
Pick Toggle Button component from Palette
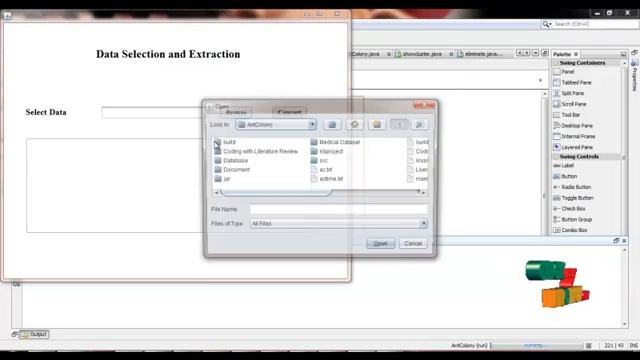573,198
